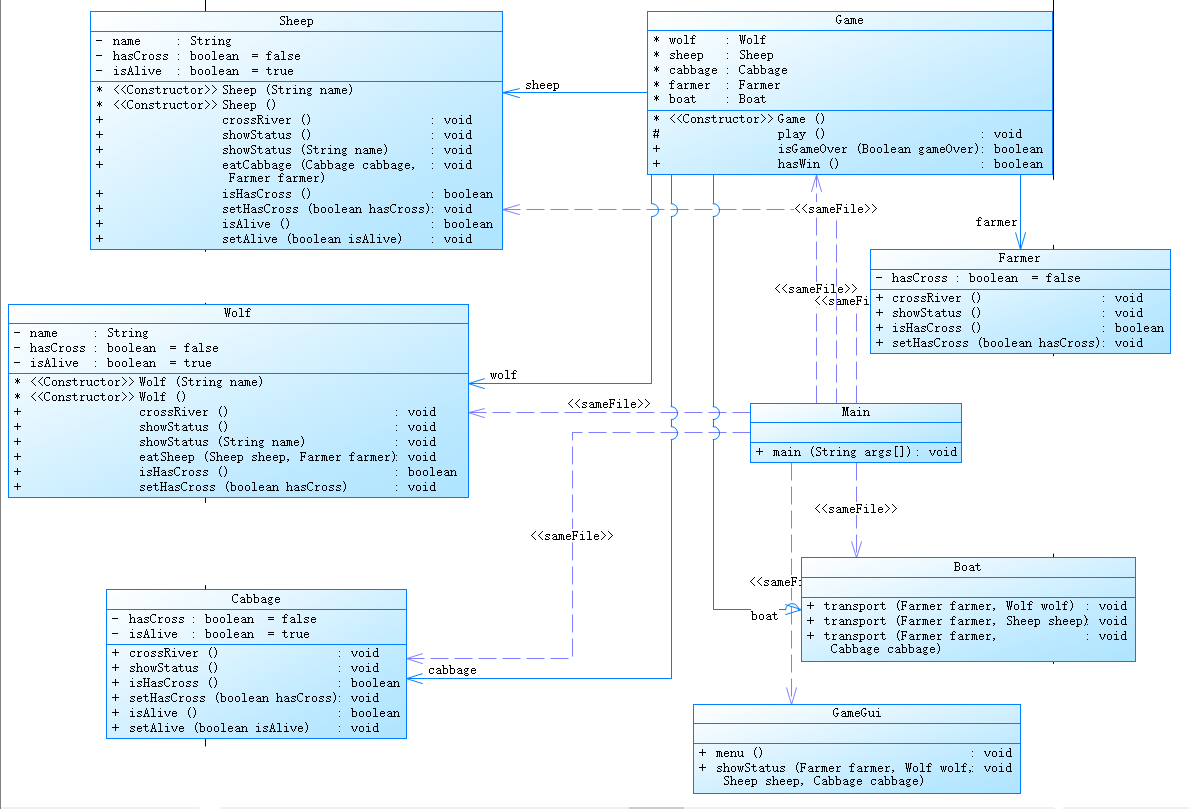Viewport: 1189px width, 809px height.
Task: Click the 'cabbage' association label
Action: point(452,670)
